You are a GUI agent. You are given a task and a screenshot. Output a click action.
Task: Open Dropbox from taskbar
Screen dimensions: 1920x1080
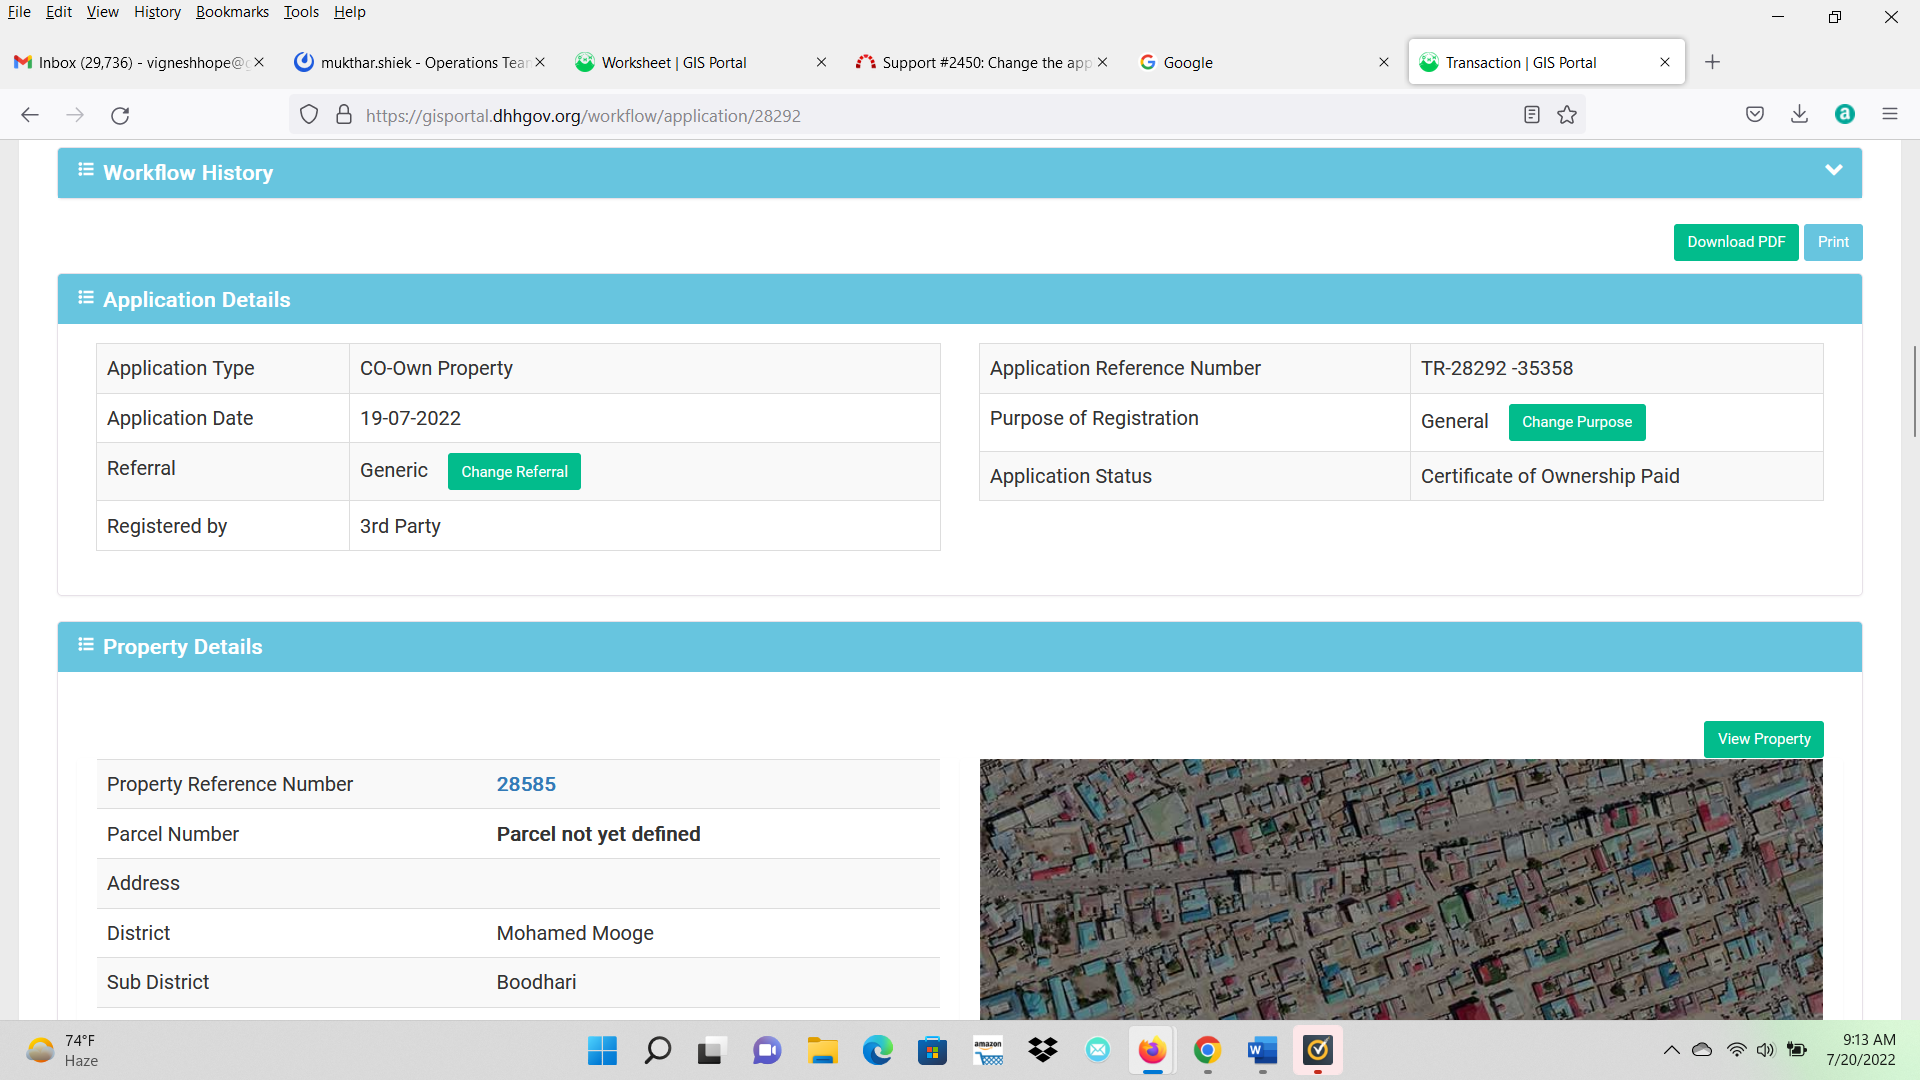pyautogui.click(x=1043, y=1050)
